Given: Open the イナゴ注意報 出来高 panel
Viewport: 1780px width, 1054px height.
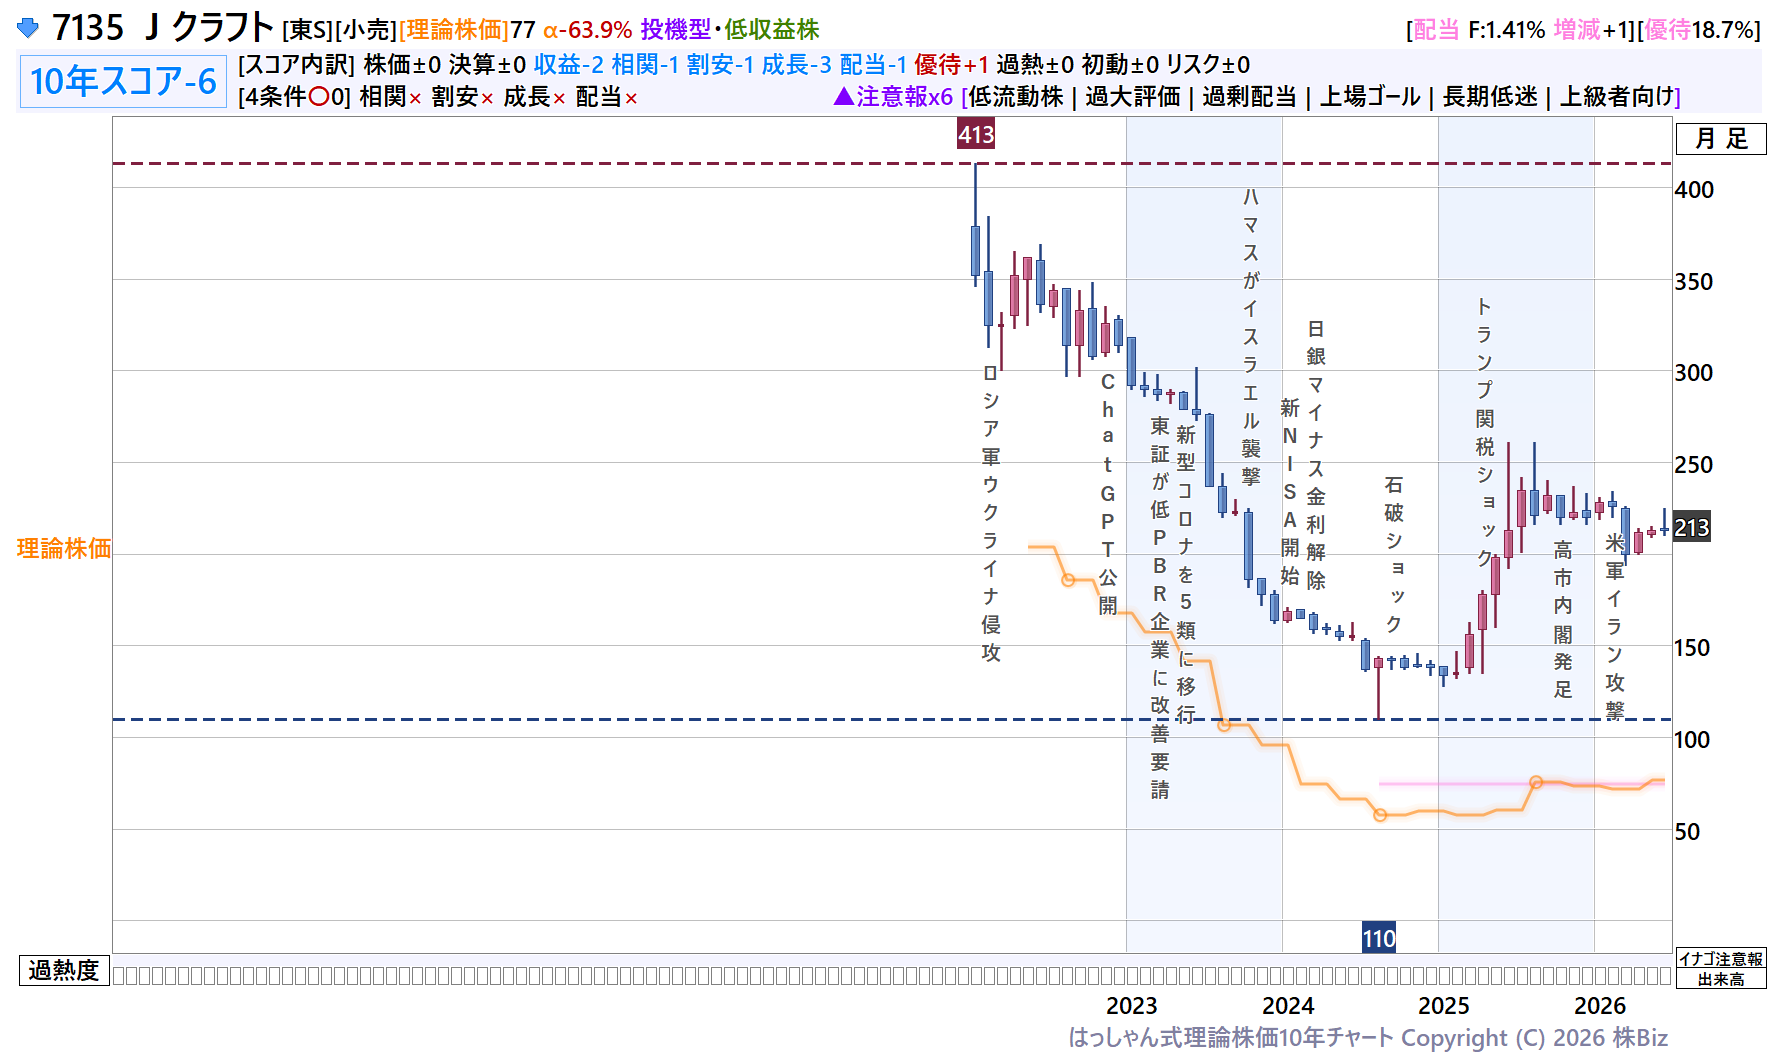Looking at the screenshot, I should tap(1721, 968).
